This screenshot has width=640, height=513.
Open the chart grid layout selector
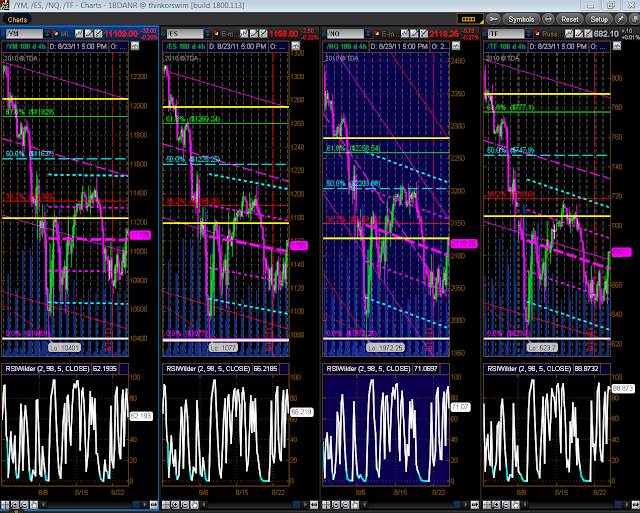(469, 19)
